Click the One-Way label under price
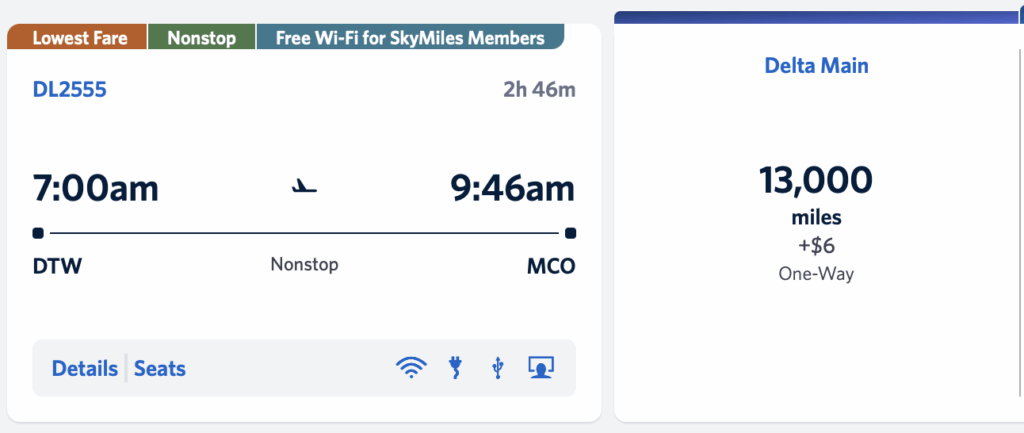 click(x=816, y=273)
